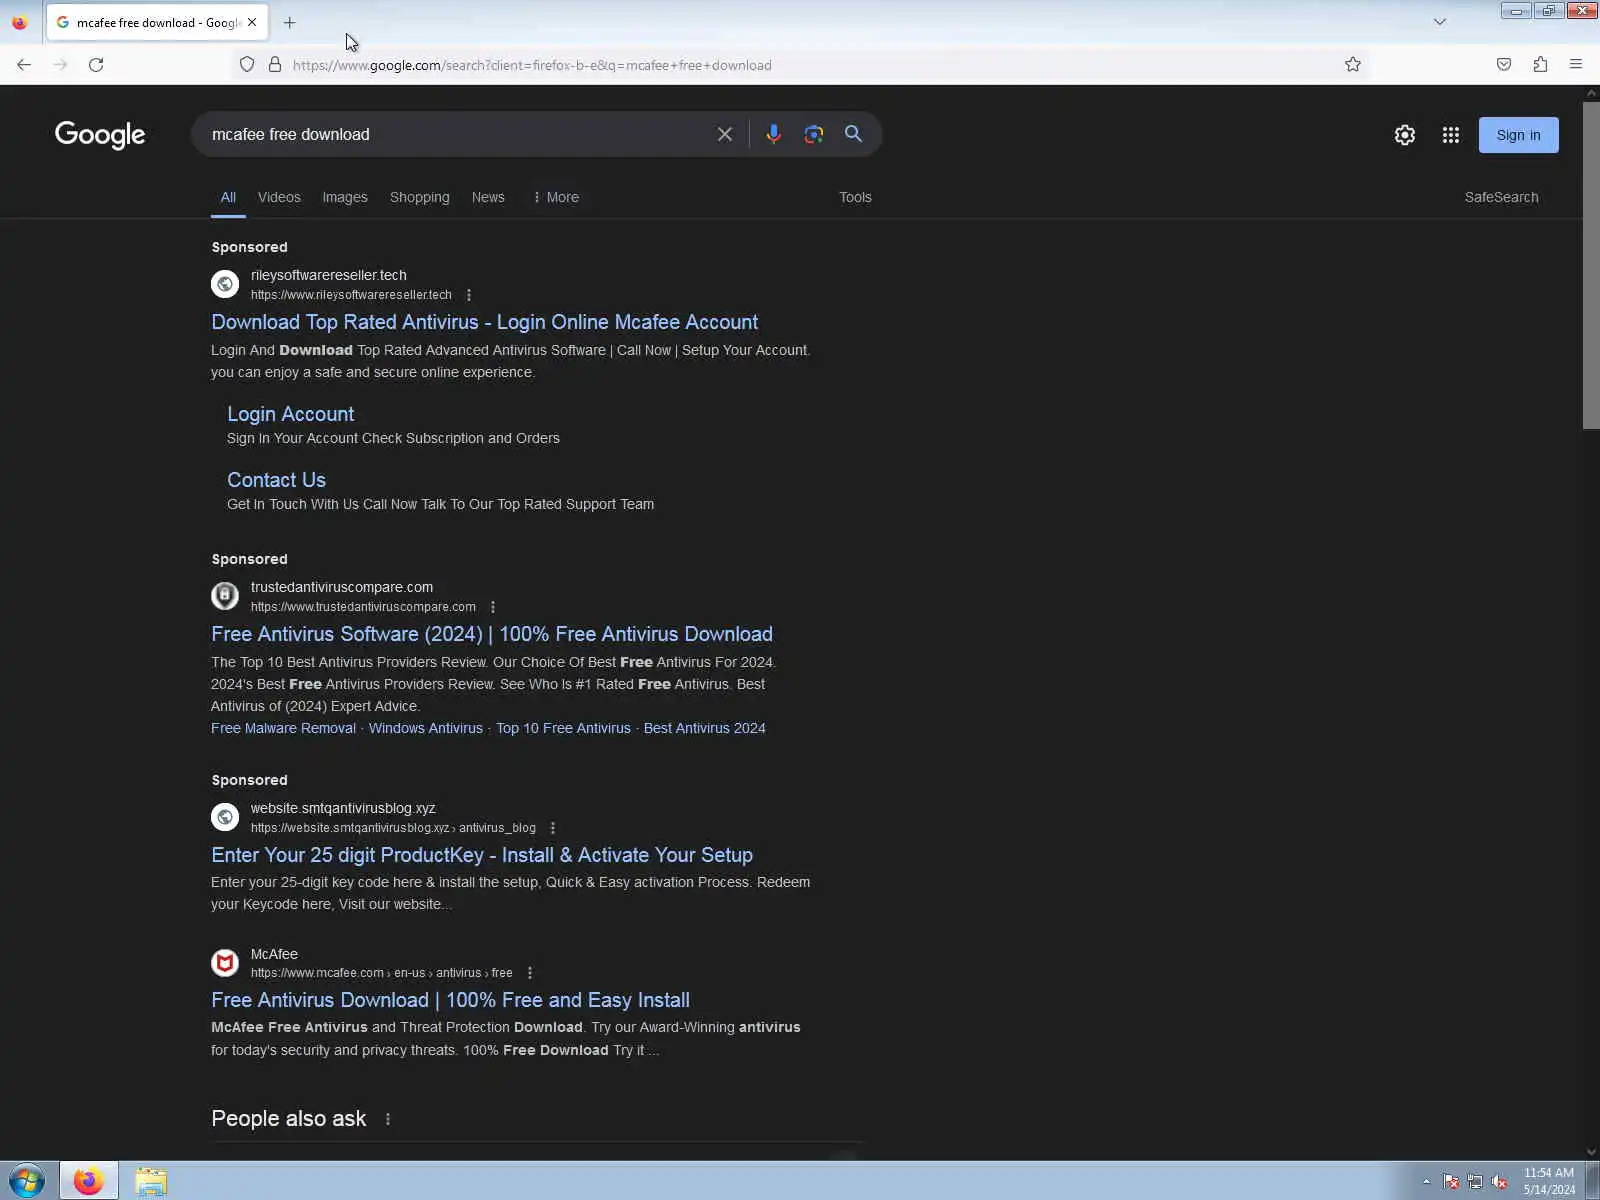Image resolution: width=1600 pixels, height=1200 pixels.
Task: Open the Google apps grid
Action: 1451,135
